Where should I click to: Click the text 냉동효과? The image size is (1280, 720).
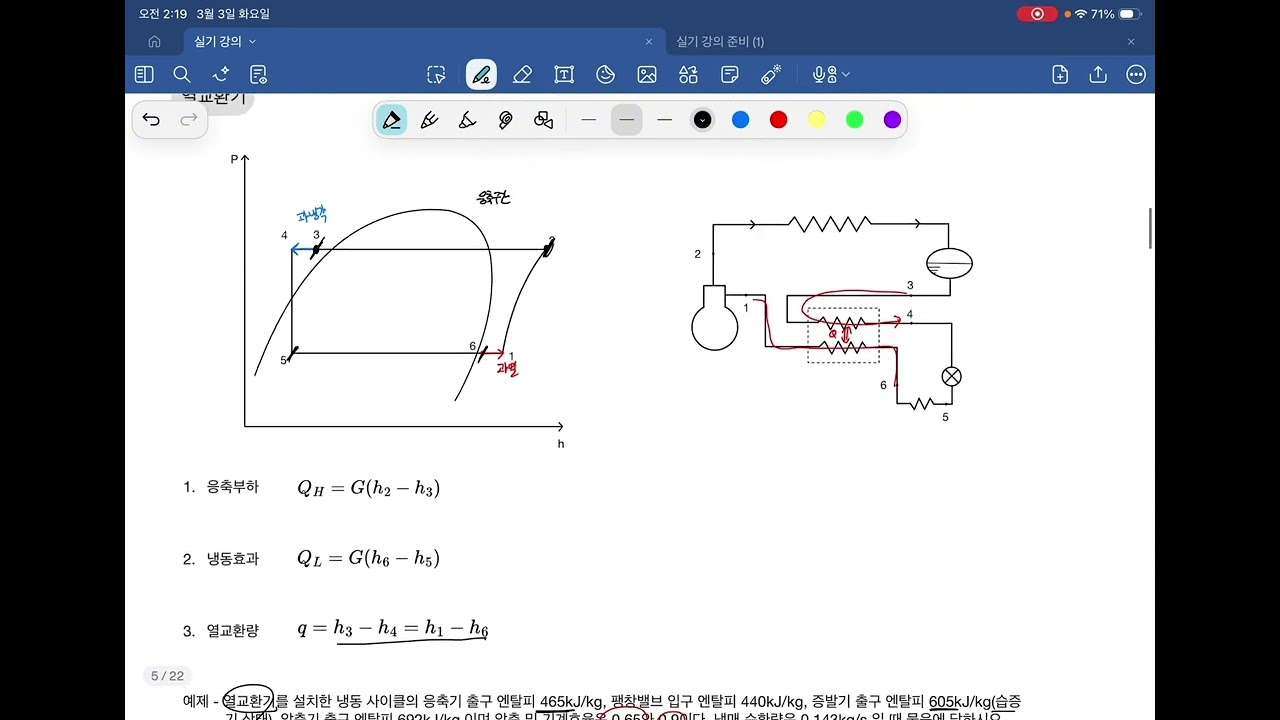[232, 559]
